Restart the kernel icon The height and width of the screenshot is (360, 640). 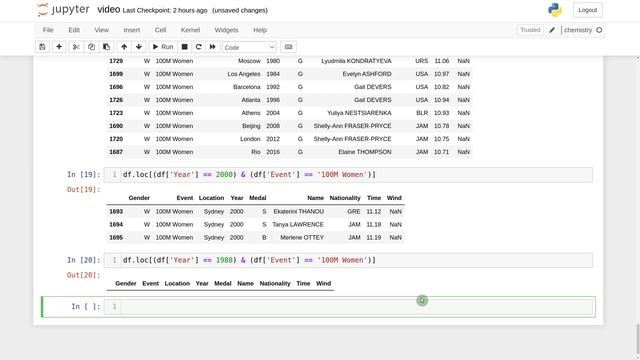198,47
